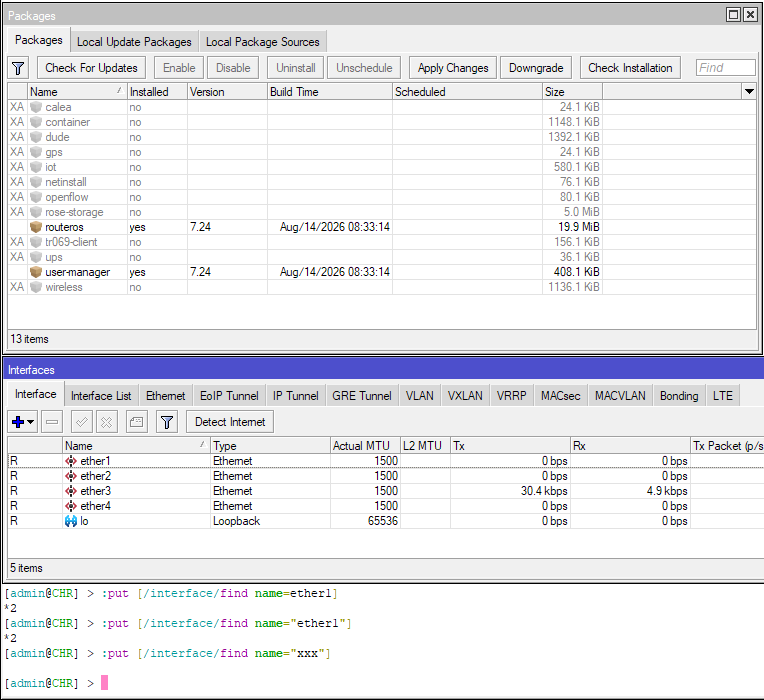This screenshot has width=764, height=700.
Task: Click the ether3 interface icon
Action: [71, 491]
